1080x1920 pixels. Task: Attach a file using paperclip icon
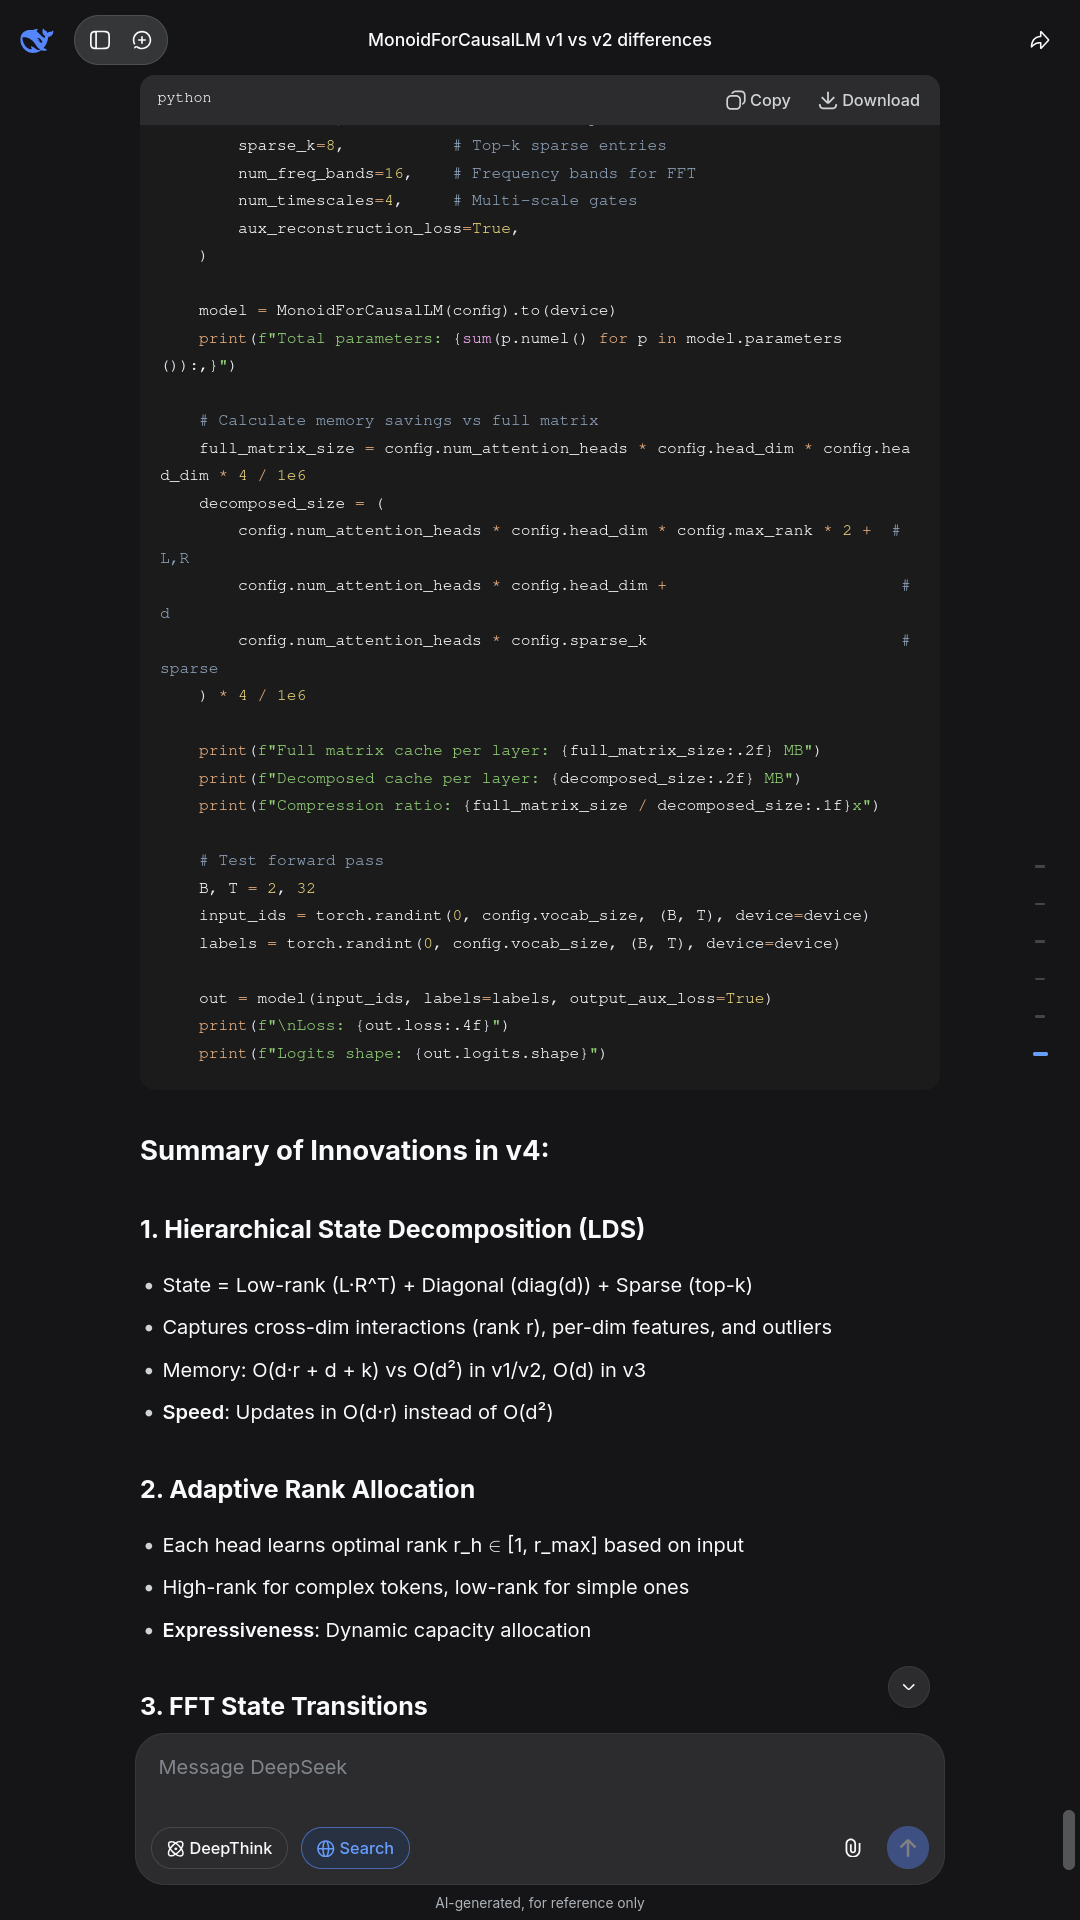tap(853, 1848)
